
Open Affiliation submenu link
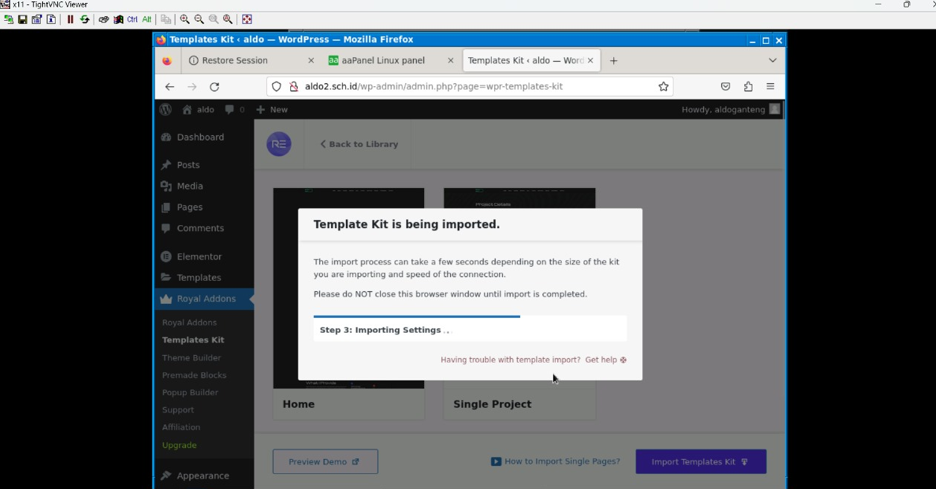pyautogui.click(x=181, y=427)
